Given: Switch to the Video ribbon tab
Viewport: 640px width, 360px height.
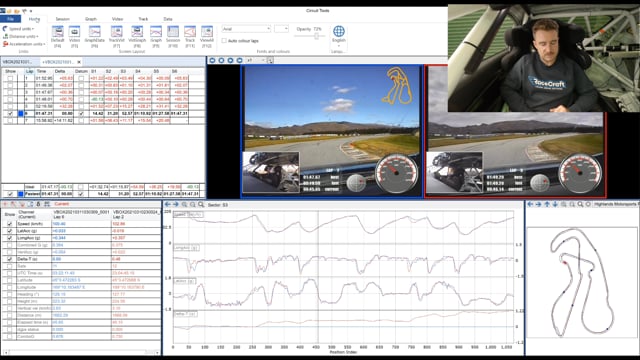Looking at the screenshot, I should pos(117,19).
